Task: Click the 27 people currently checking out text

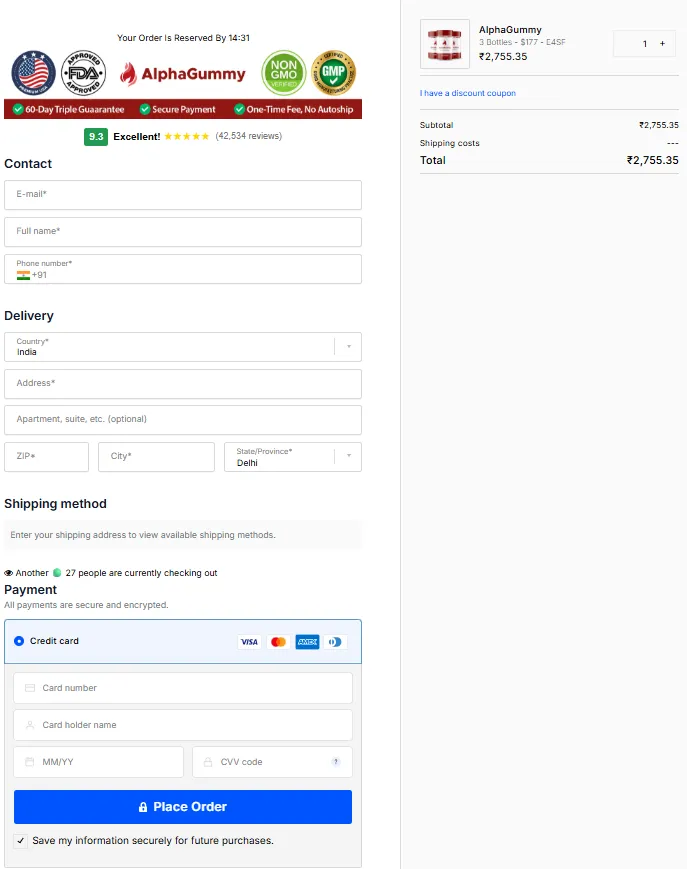Action: click(x=141, y=573)
